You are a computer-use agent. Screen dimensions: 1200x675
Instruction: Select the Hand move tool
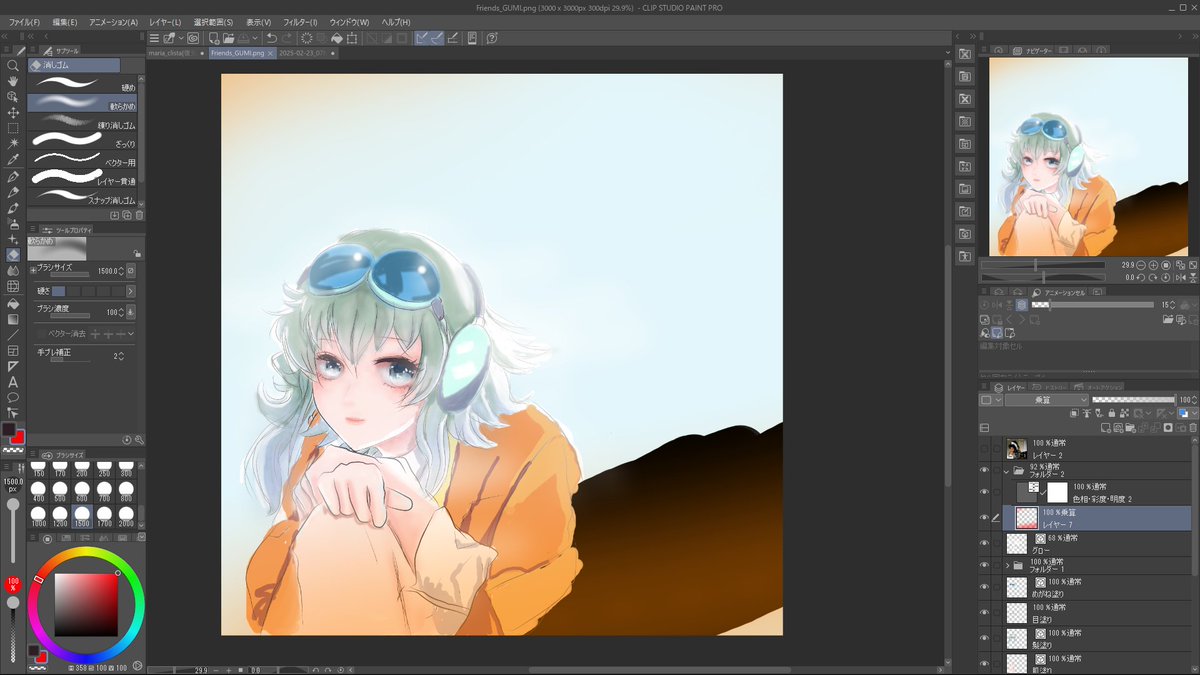pyautogui.click(x=13, y=81)
